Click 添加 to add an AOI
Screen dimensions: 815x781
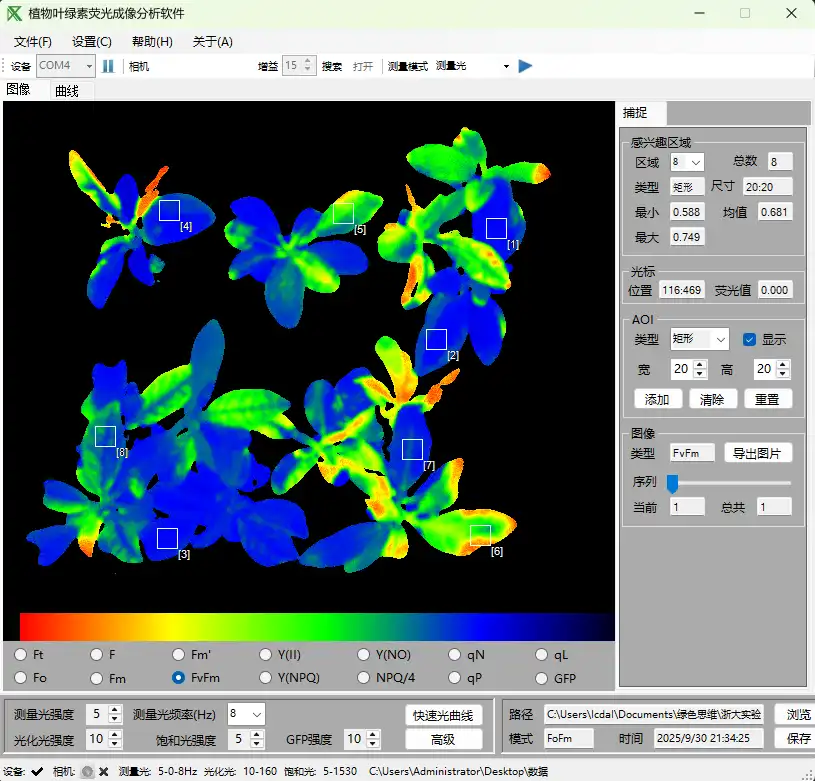coord(657,398)
